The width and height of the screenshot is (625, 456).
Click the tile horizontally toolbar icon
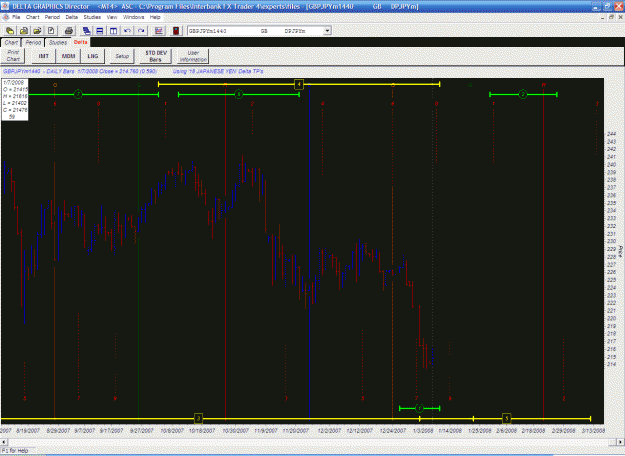click(100, 31)
